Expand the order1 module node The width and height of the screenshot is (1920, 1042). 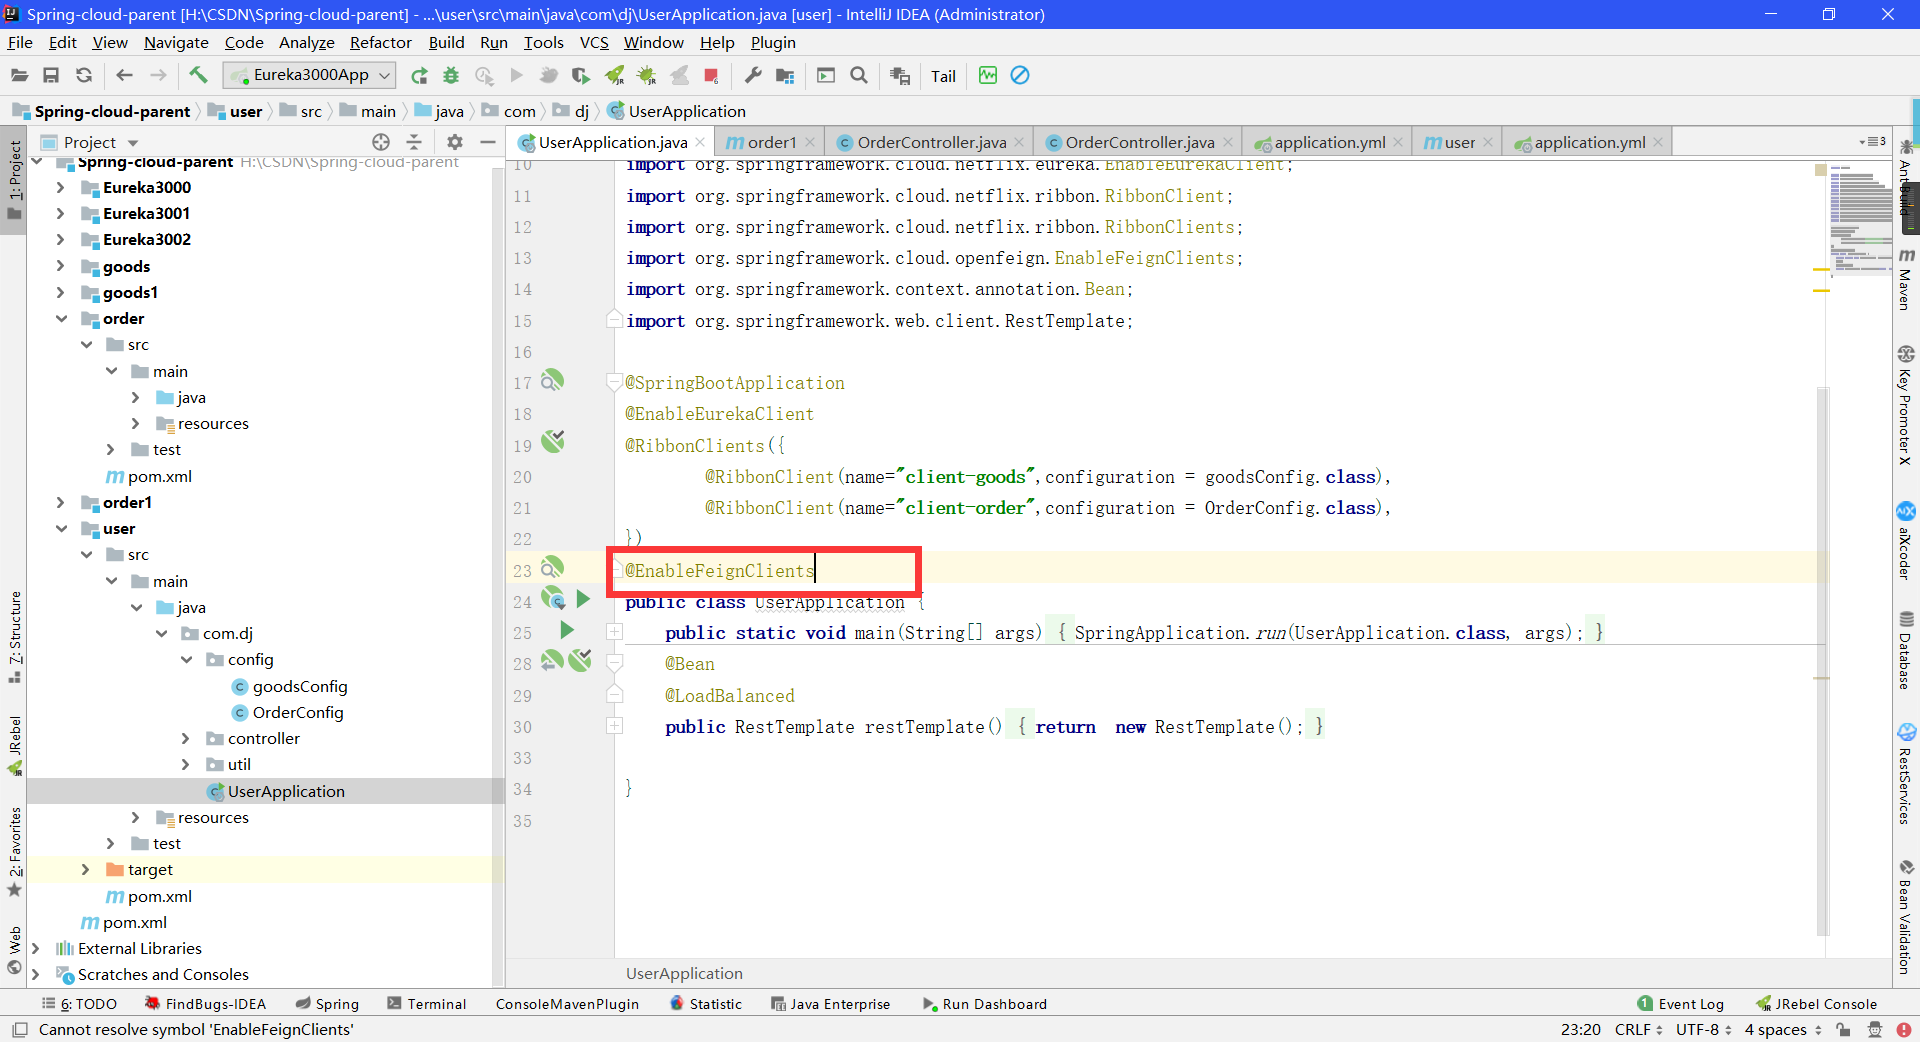[x=61, y=502]
